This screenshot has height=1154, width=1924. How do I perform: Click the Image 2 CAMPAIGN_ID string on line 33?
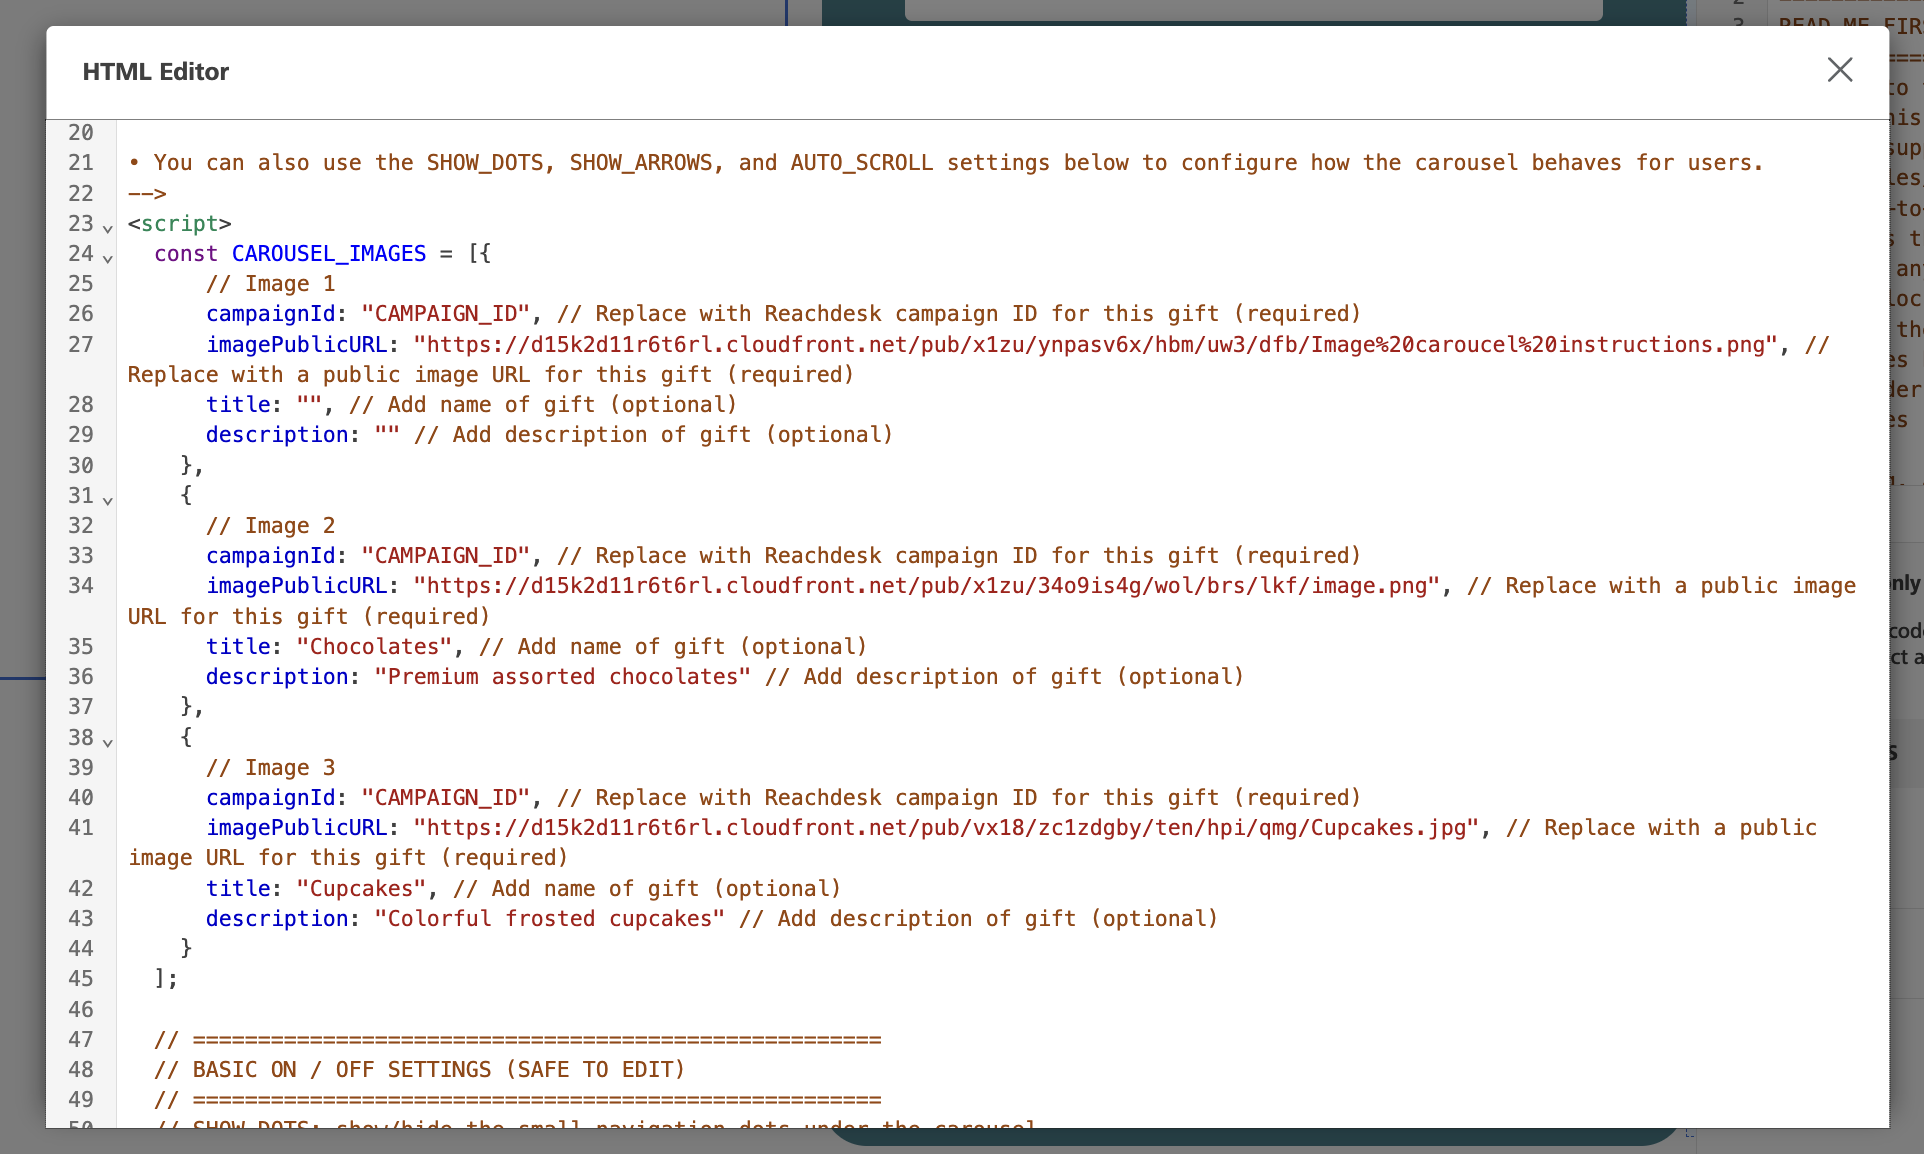[x=445, y=556]
